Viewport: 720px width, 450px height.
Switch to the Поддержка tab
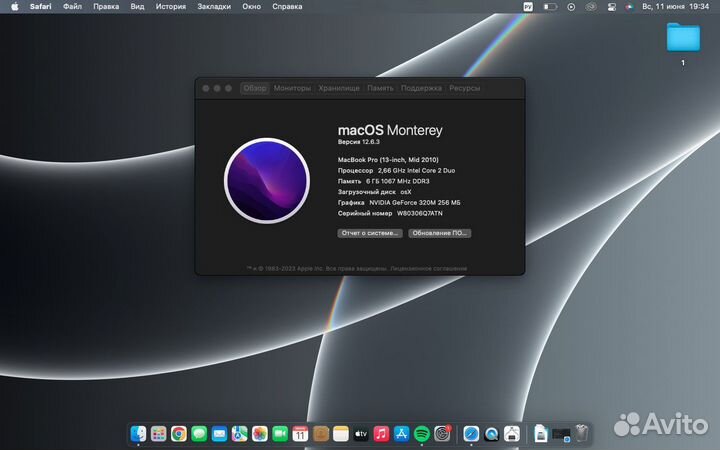(421, 88)
